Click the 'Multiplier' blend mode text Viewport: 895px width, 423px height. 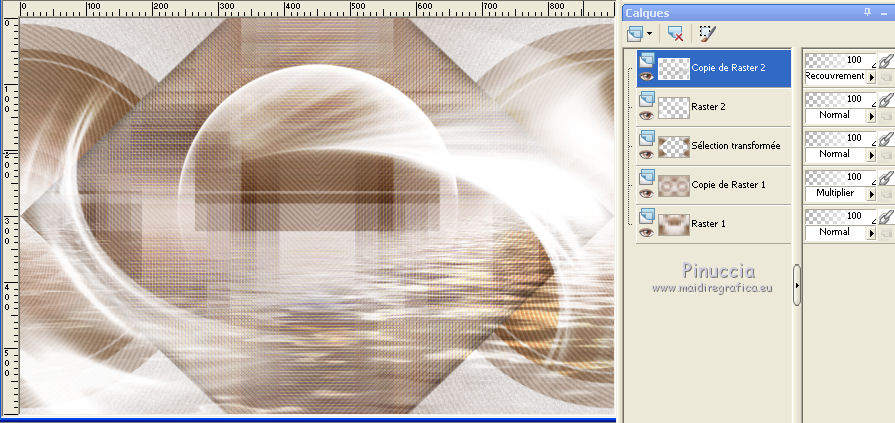835,193
